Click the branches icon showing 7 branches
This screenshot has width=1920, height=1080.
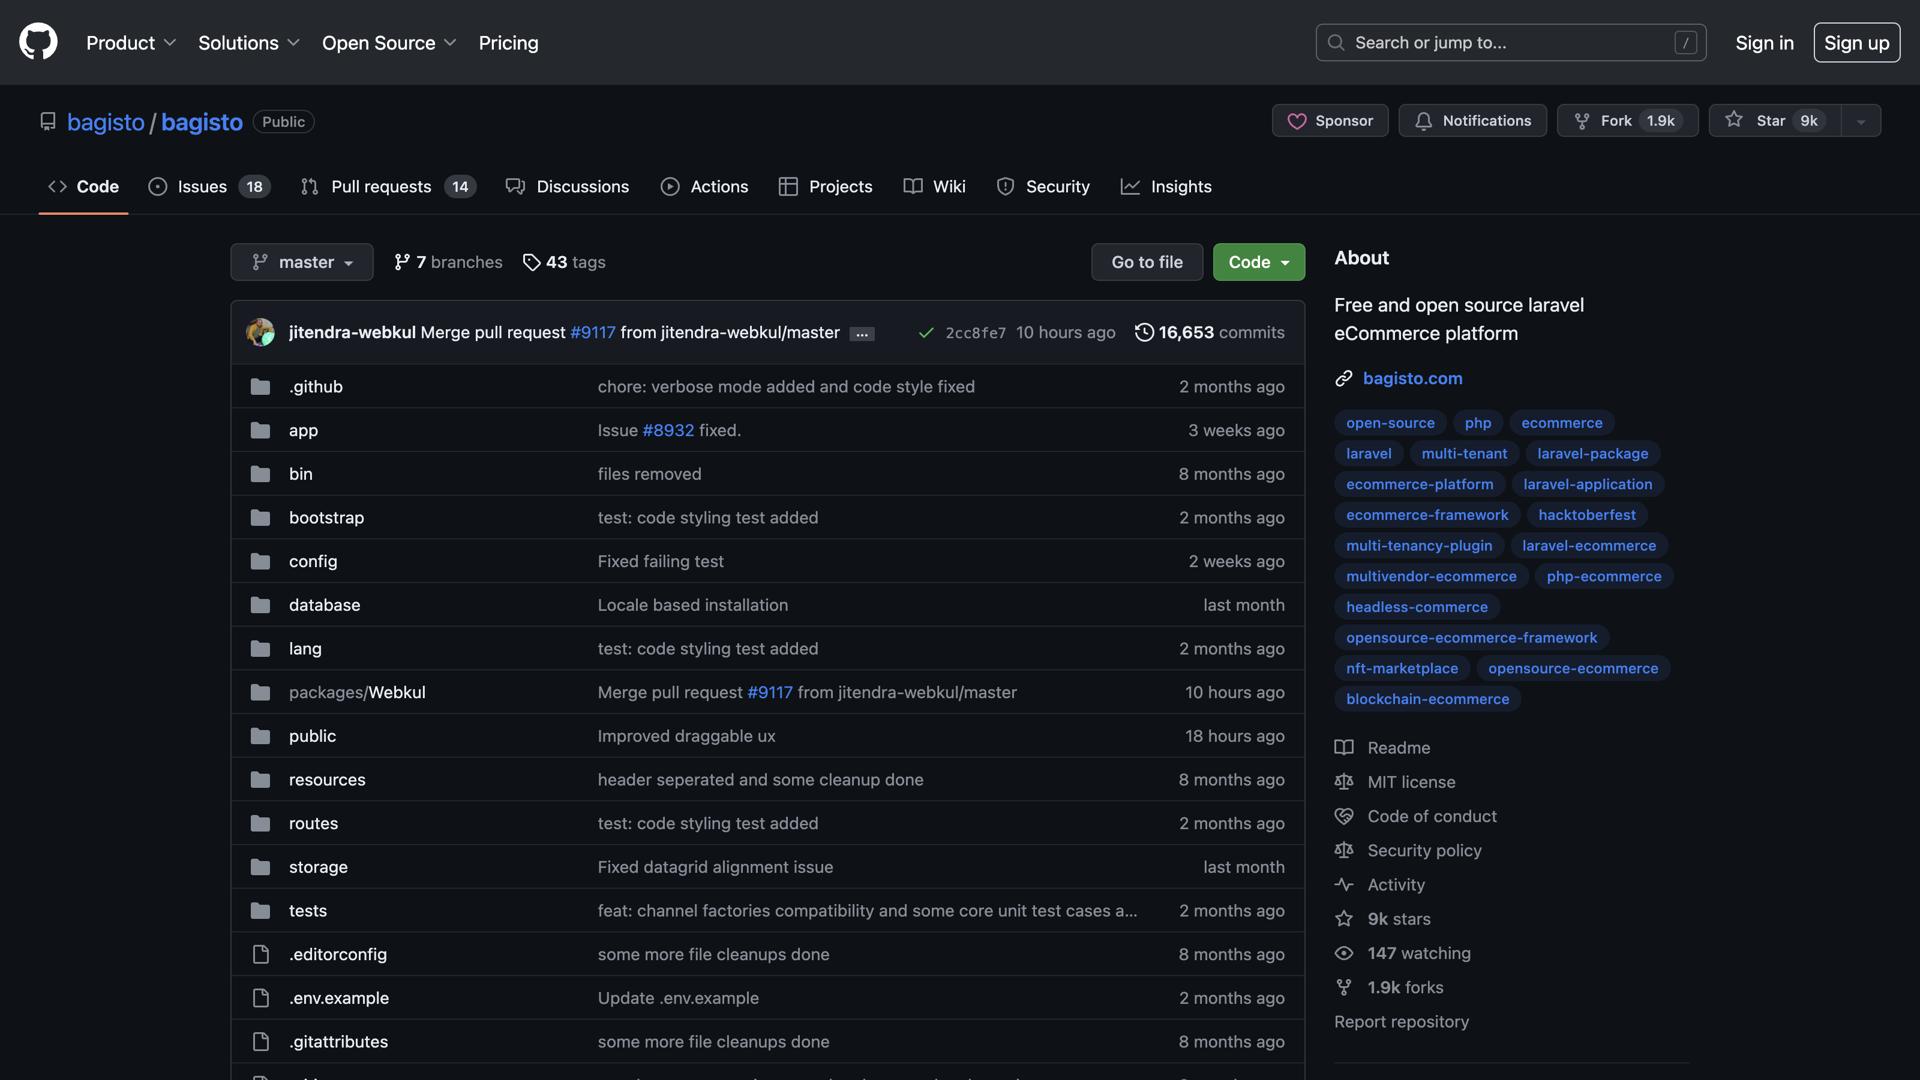click(x=402, y=262)
